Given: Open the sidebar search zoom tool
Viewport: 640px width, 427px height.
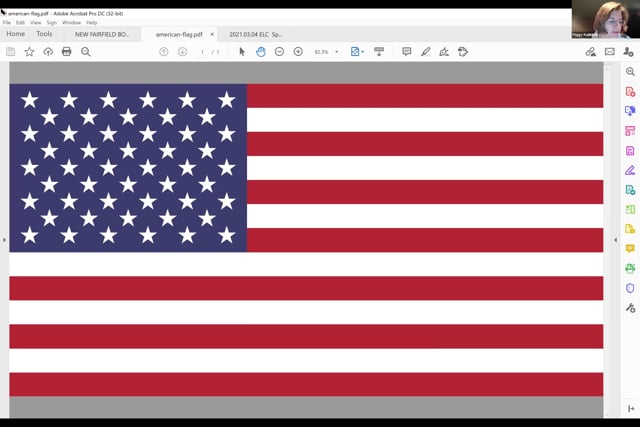Looking at the screenshot, I should [x=630, y=72].
